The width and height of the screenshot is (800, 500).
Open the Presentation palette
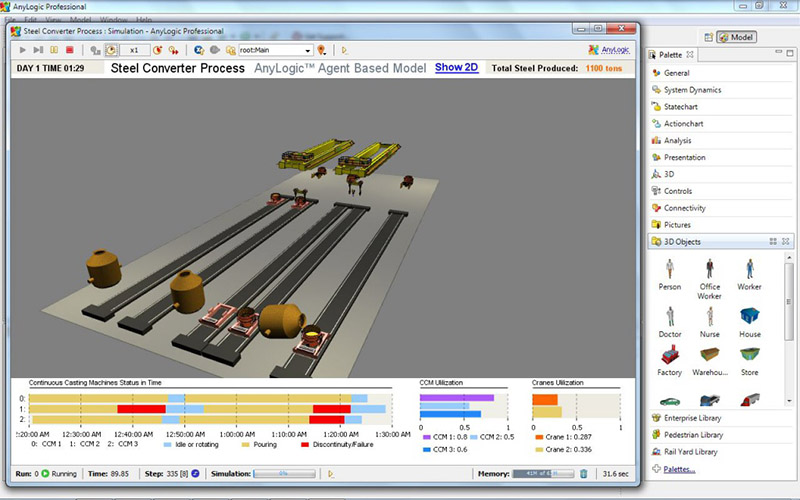tap(720, 157)
